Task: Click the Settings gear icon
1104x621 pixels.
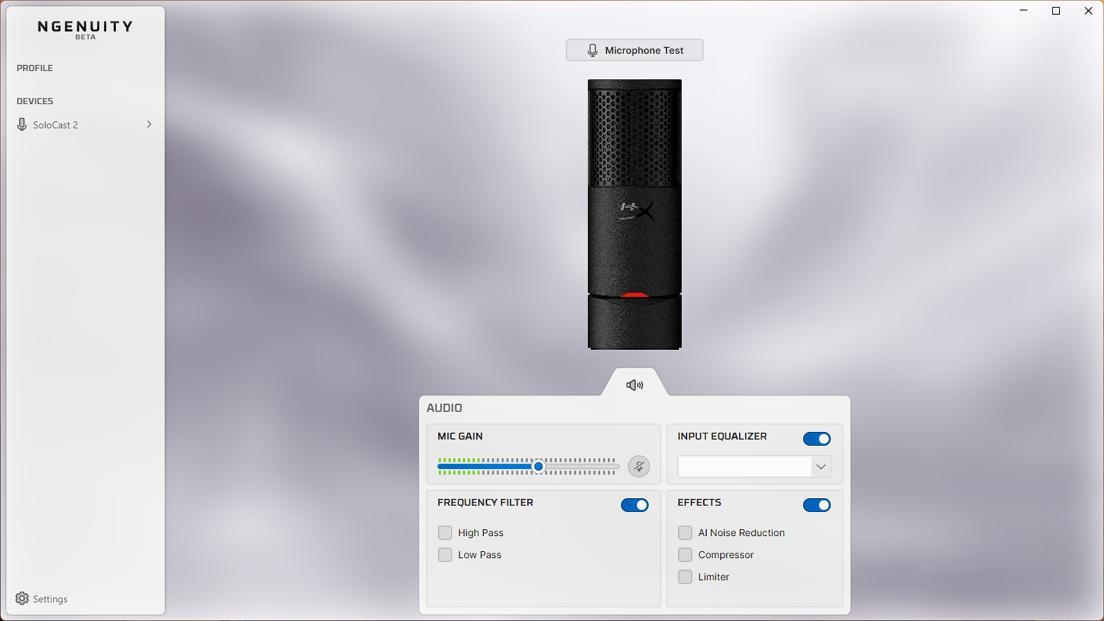Action: (22, 599)
